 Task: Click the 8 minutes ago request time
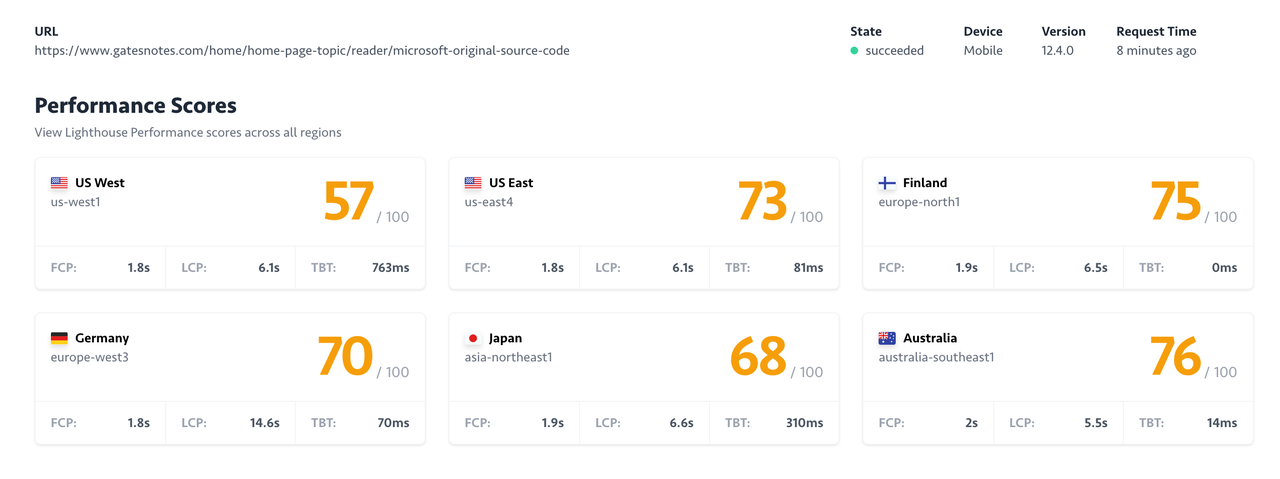tap(1156, 50)
